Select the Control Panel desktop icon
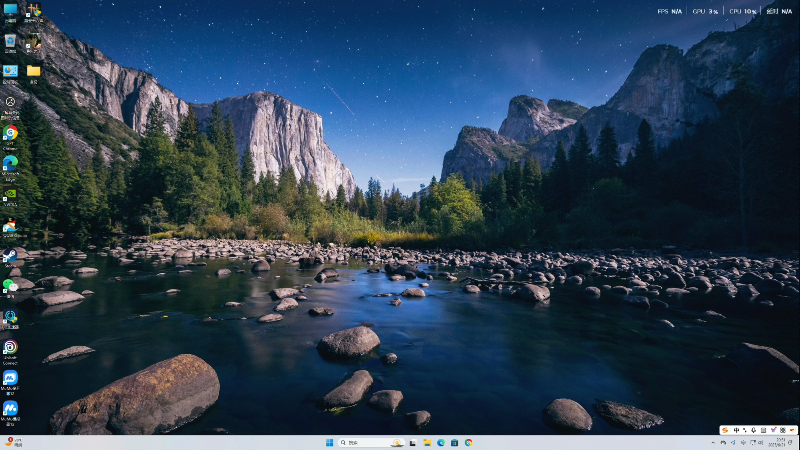Viewport: 800px width, 450px height. tap(10, 73)
